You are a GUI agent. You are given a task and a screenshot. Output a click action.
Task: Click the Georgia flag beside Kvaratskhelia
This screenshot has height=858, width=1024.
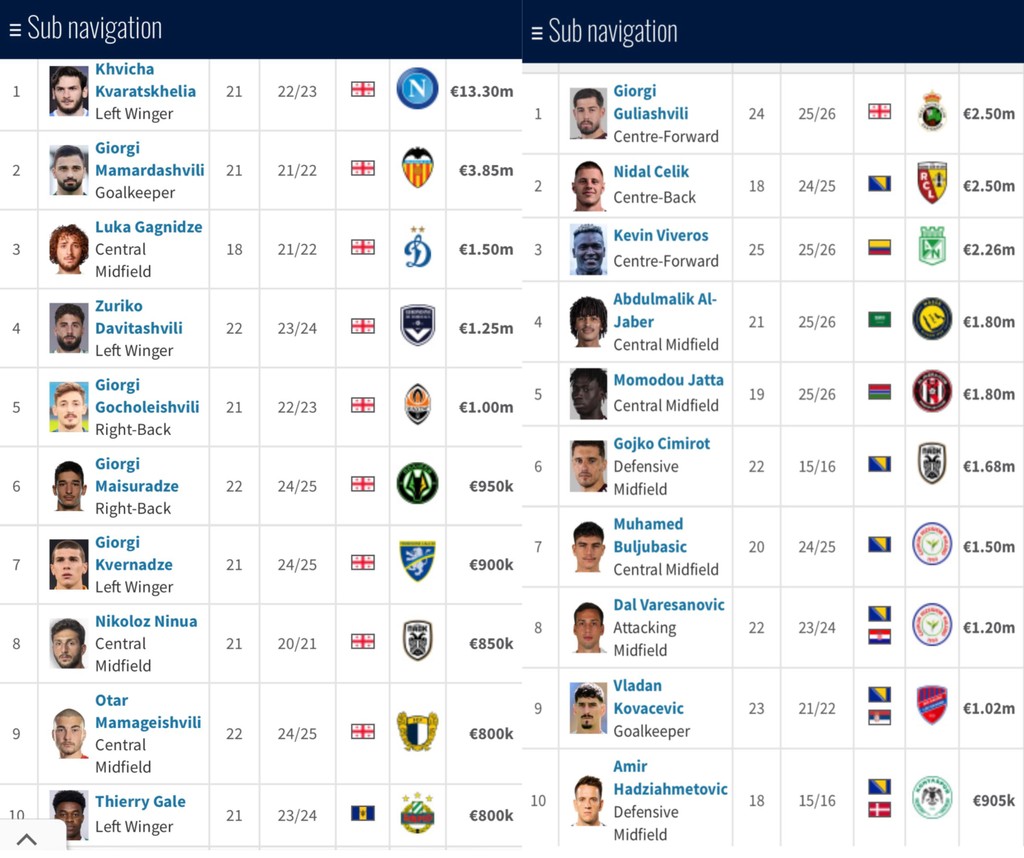coord(363,89)
